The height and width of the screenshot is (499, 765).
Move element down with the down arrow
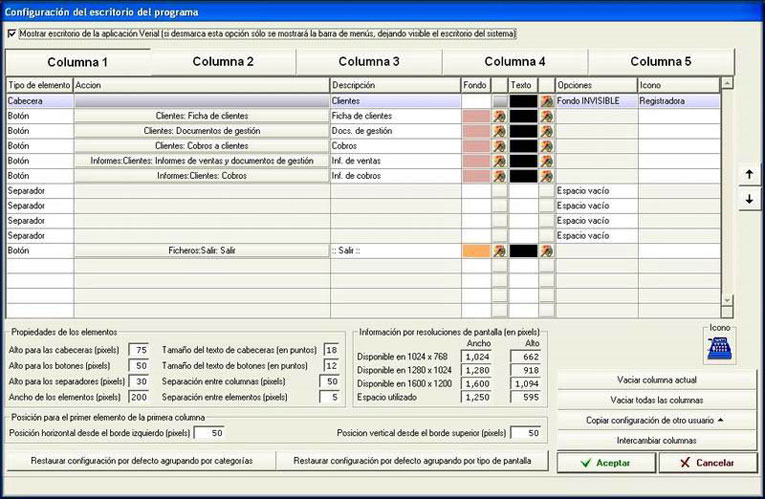[749, 200]
